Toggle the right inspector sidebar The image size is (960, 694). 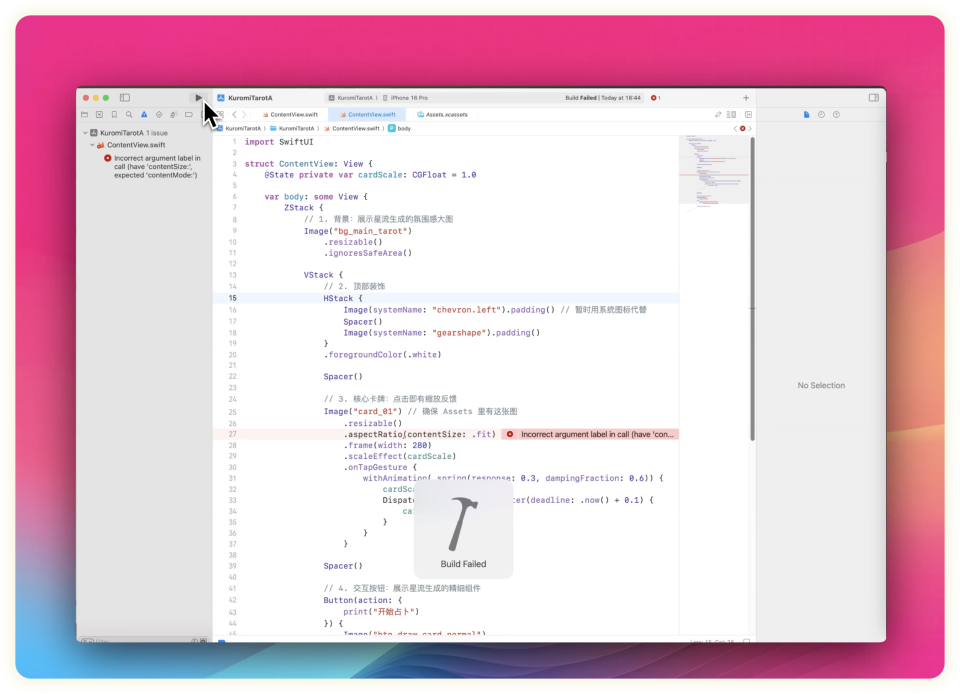pos(873,98)
